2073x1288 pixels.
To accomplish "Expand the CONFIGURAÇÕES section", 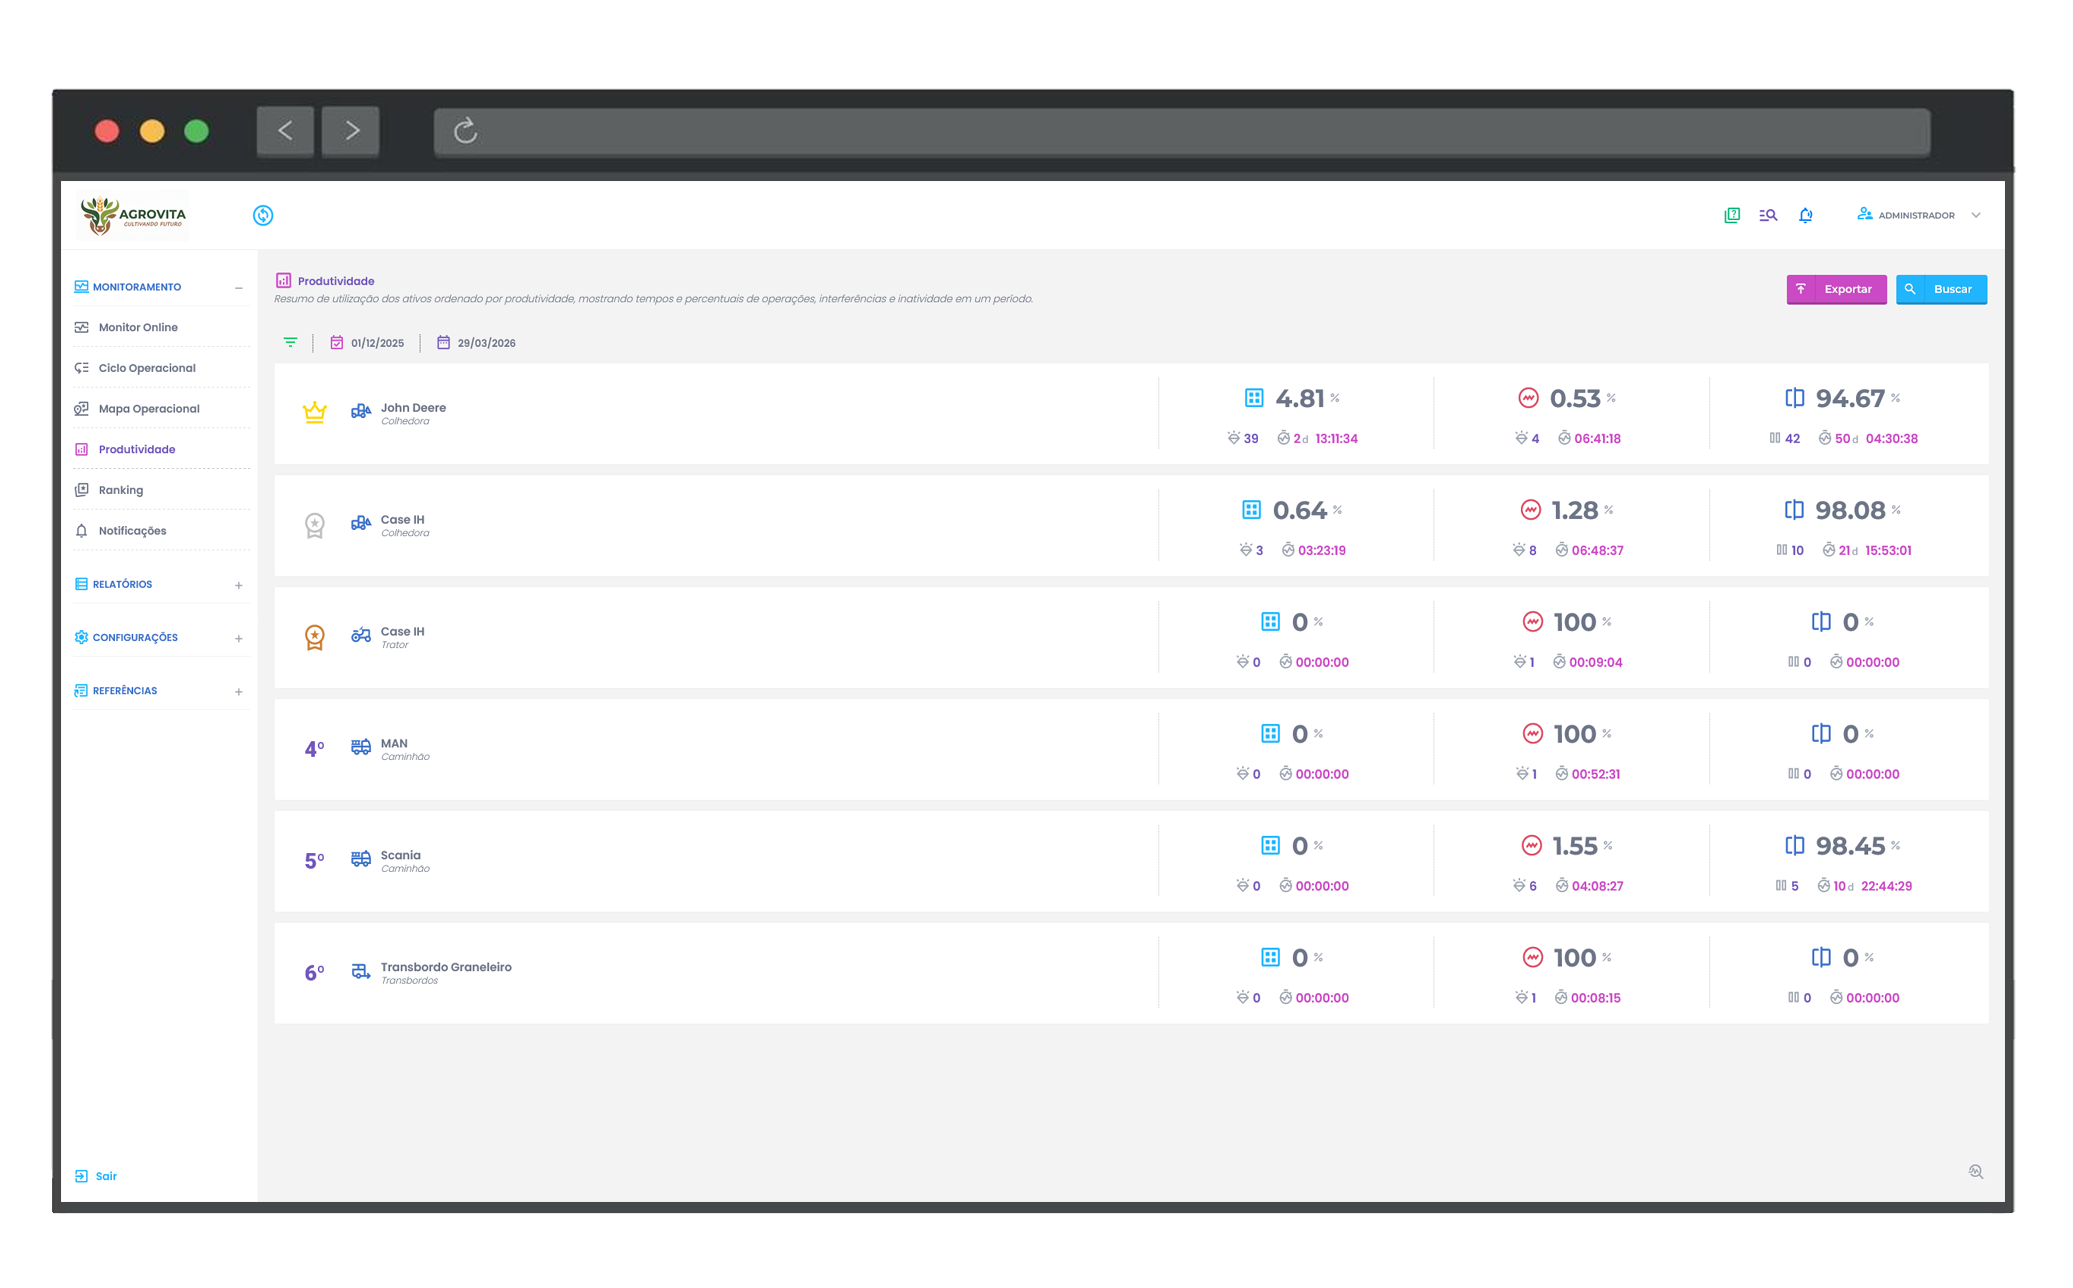I will 239,637.
